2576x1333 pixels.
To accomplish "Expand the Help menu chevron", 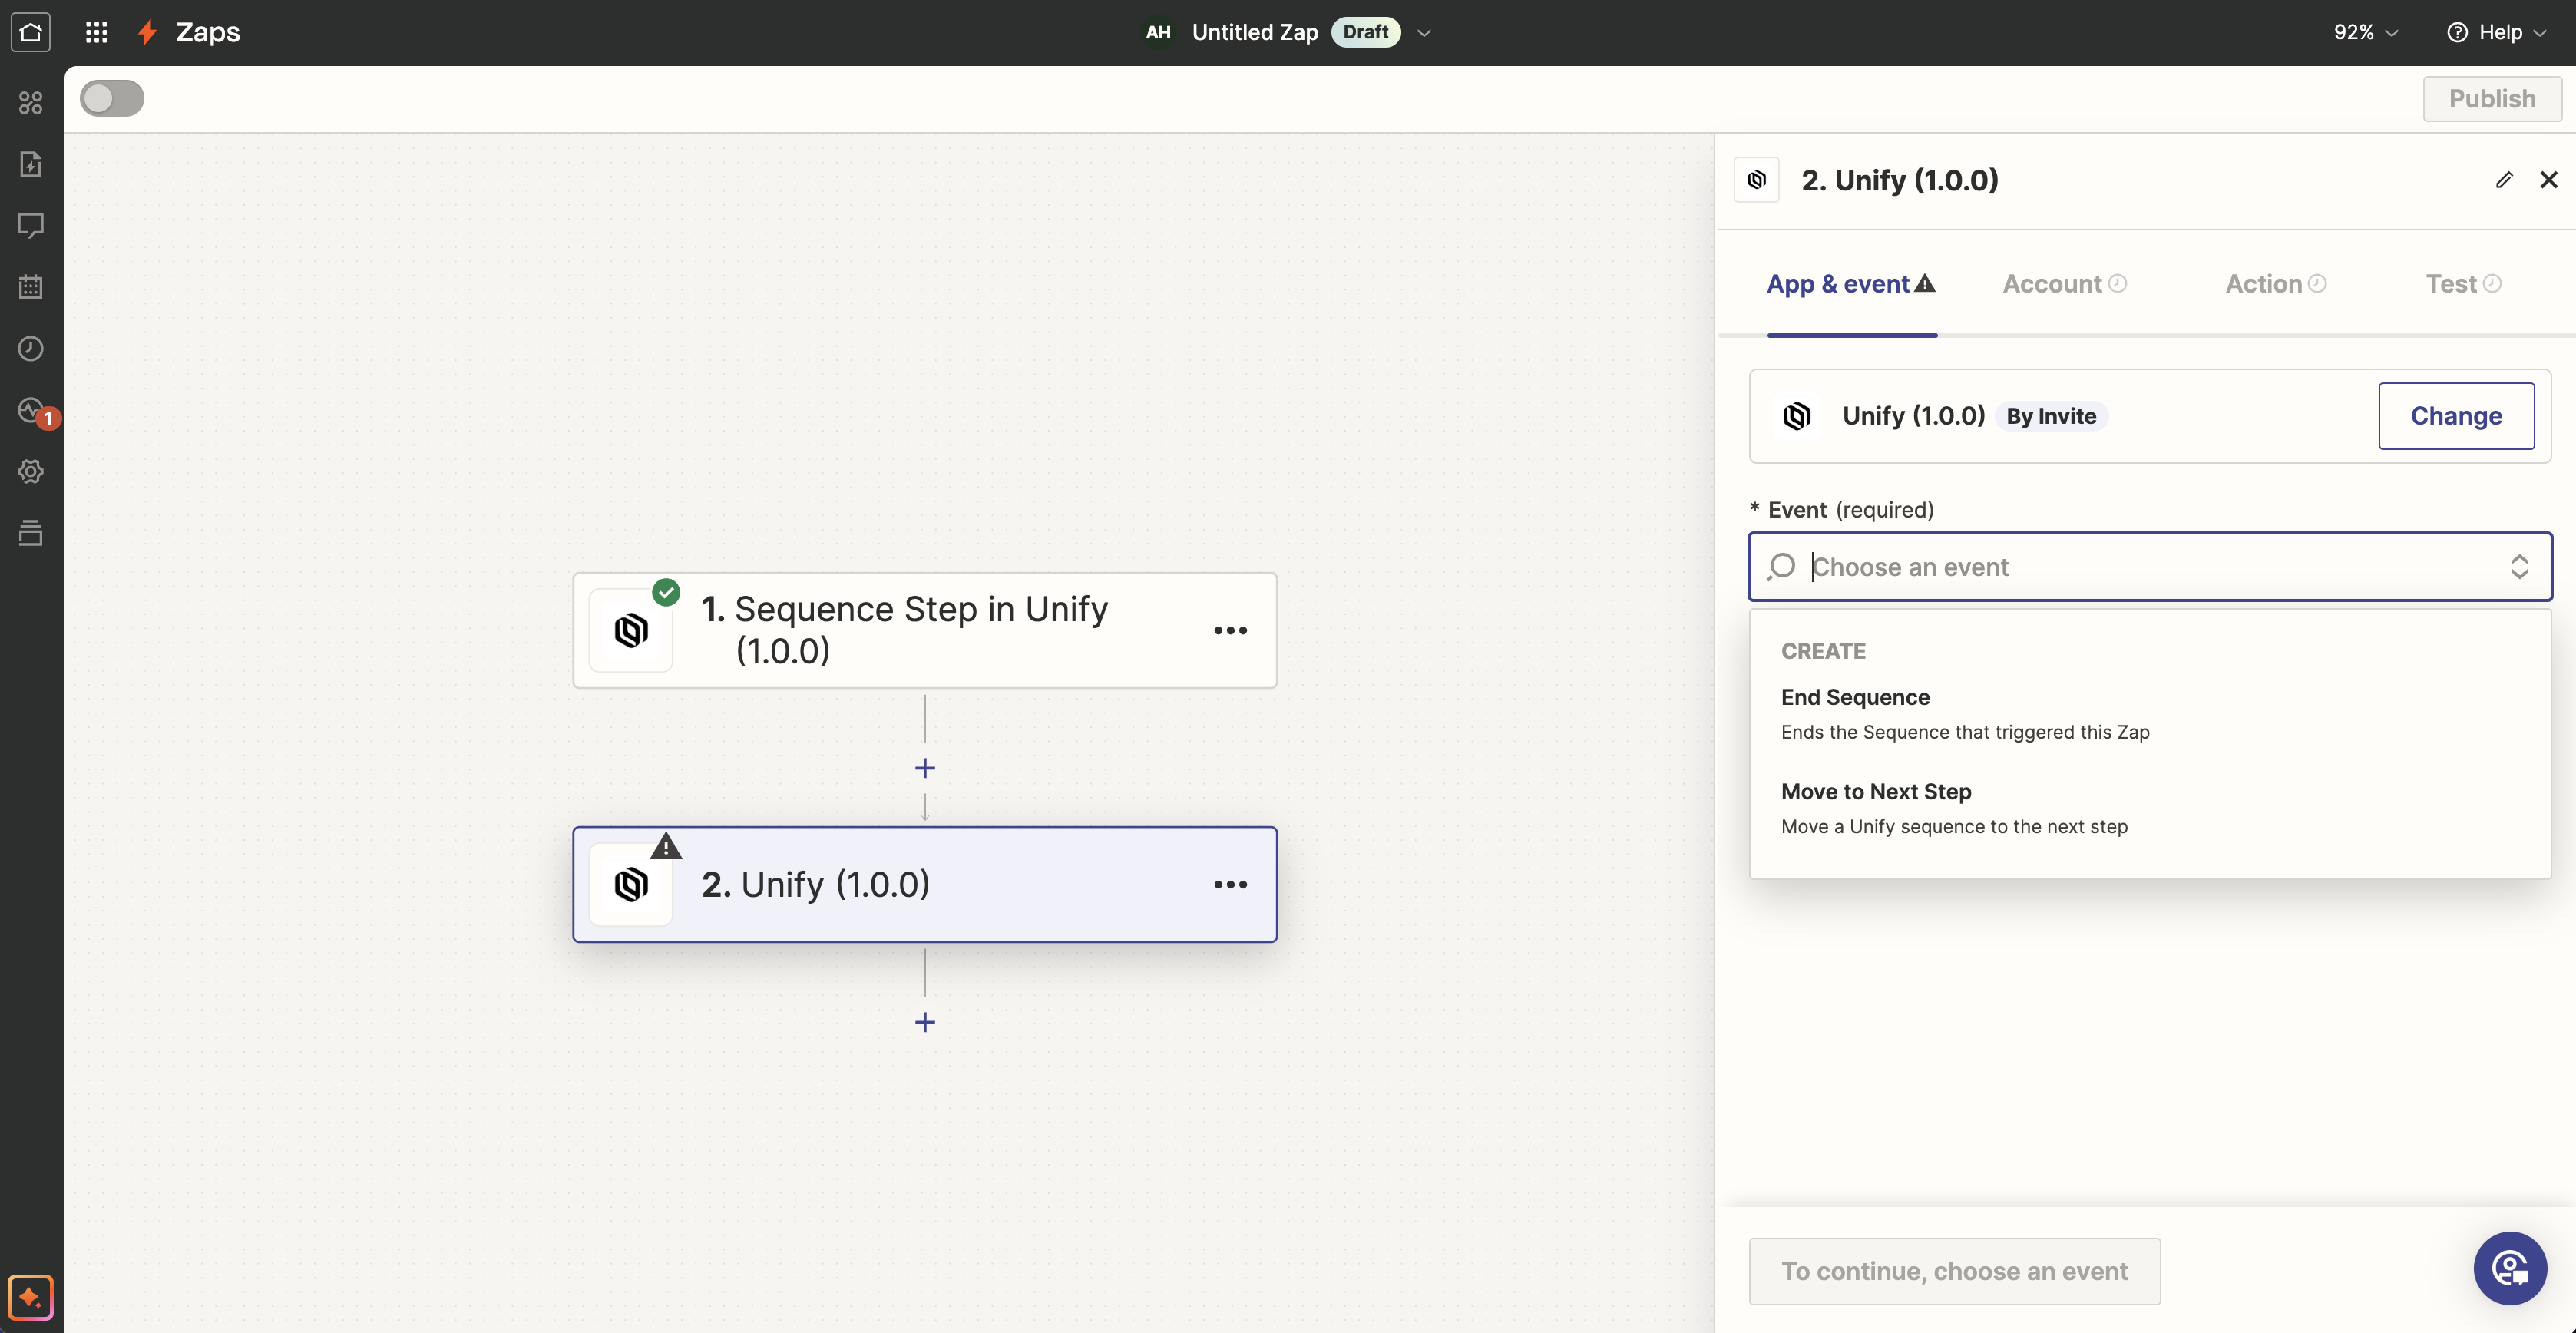I will (x=2541, y=32).
